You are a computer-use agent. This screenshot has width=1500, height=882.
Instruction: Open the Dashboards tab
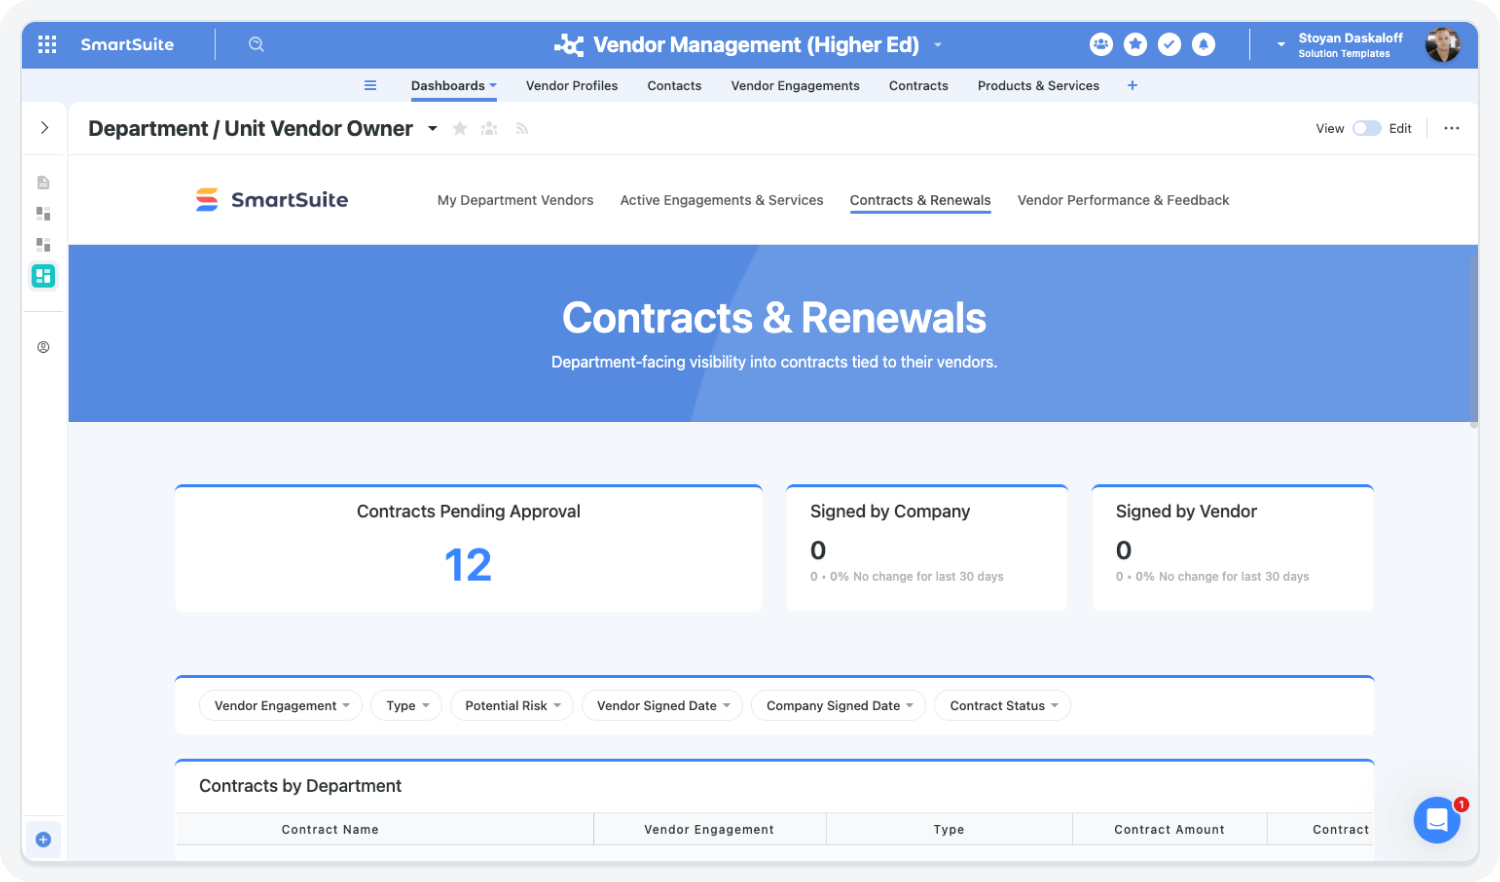(453, 86)
